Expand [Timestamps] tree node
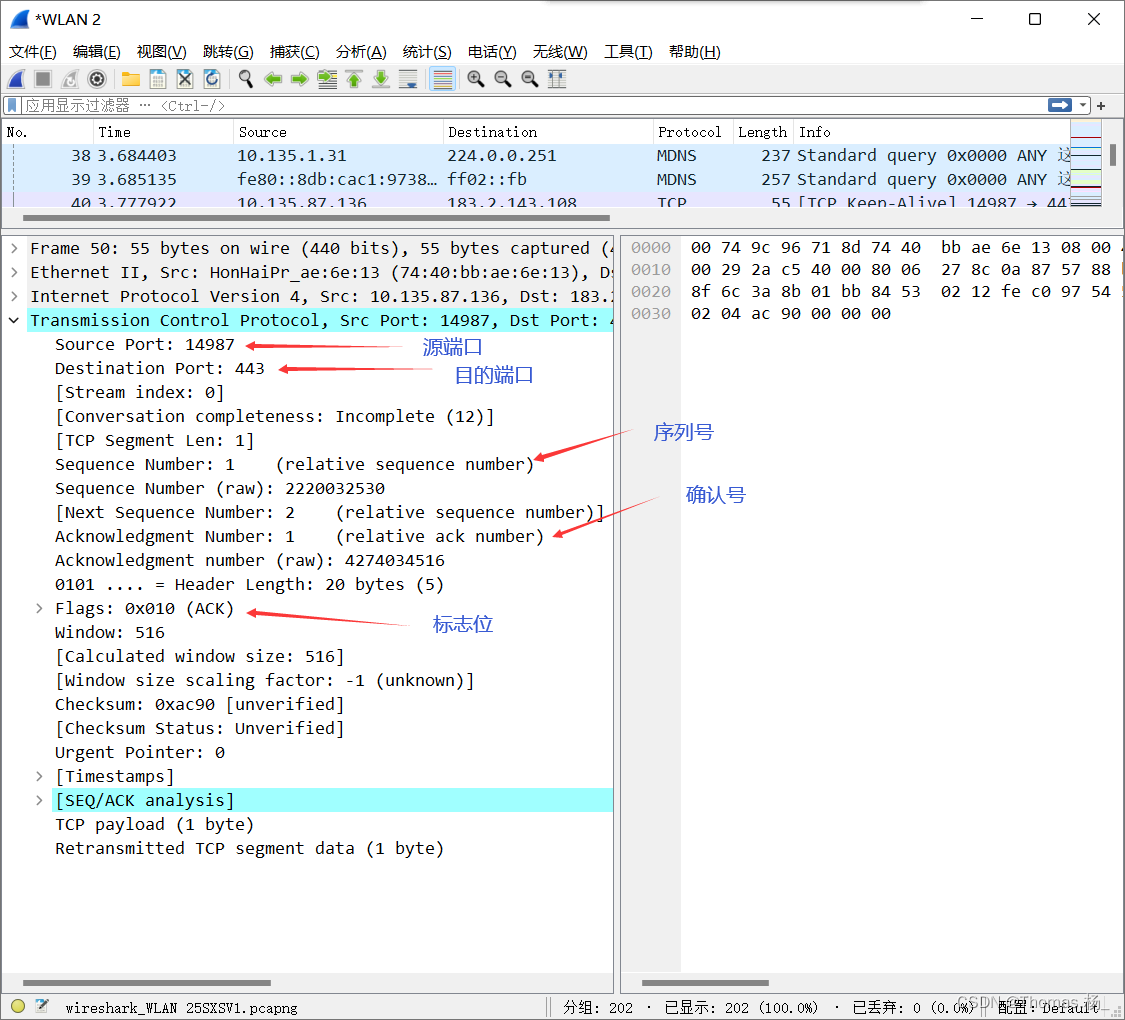Viewport: 1125px width, 1020px height. pos(39,776)
